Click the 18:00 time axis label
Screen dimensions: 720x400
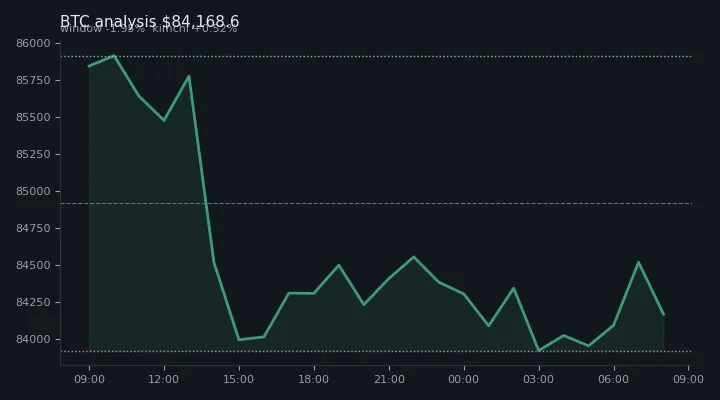click(314, 379)
